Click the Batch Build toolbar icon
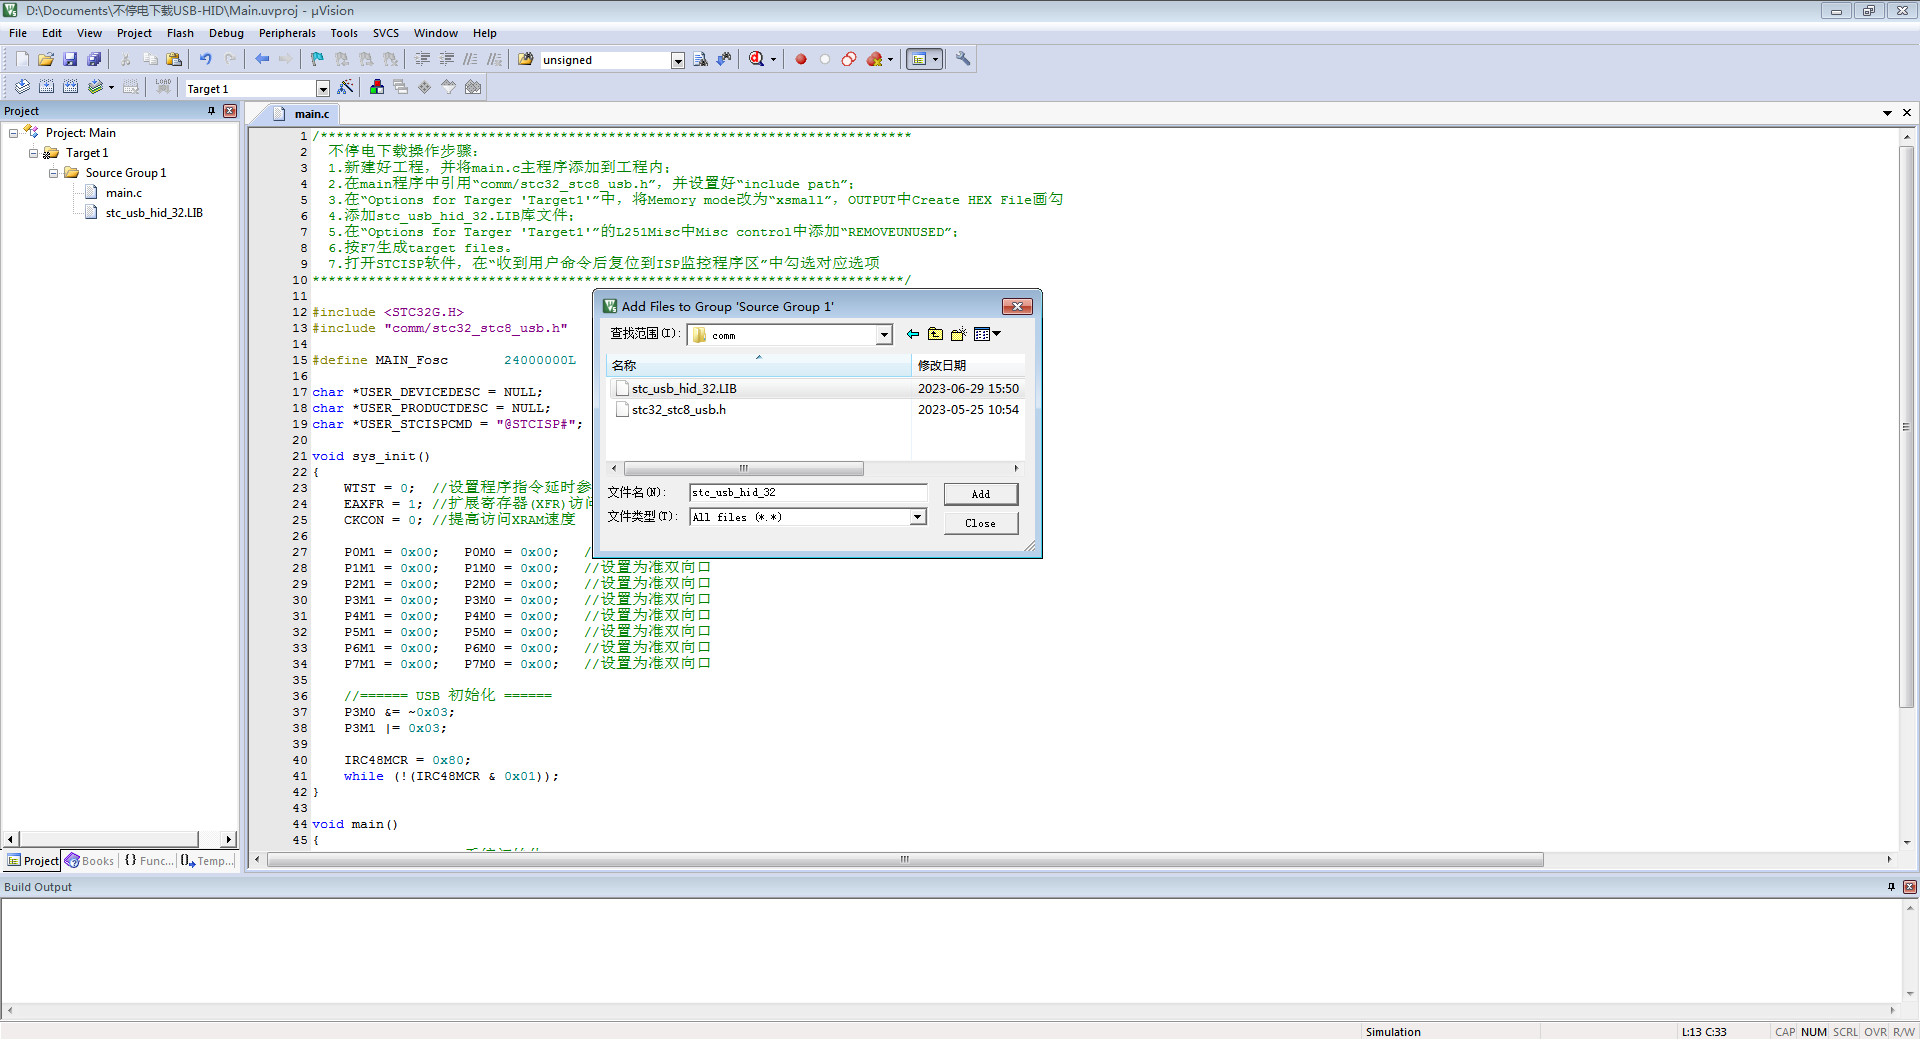 click(x=95, y=87)
